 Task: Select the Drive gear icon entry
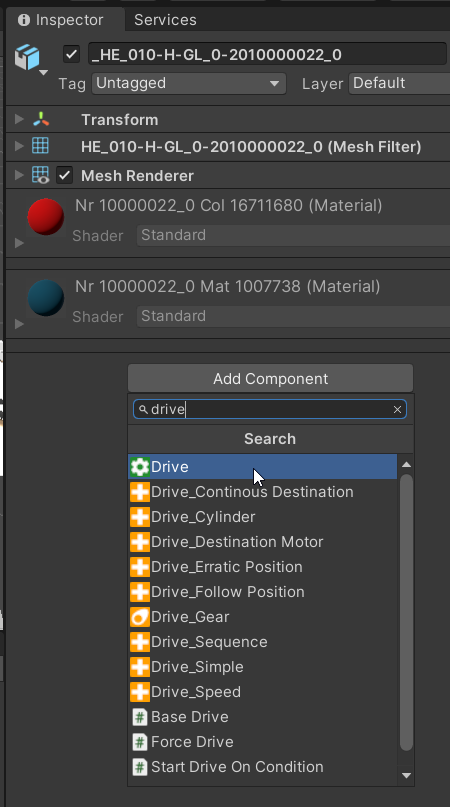pyautogui.click(x=140, y=467)
